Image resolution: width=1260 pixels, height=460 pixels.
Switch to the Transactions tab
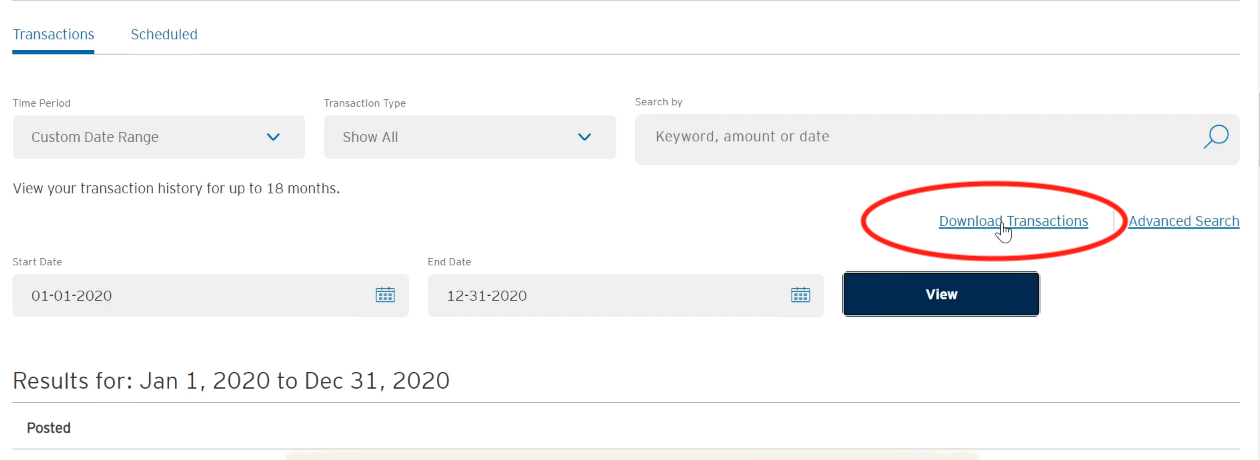click(53, 34)
